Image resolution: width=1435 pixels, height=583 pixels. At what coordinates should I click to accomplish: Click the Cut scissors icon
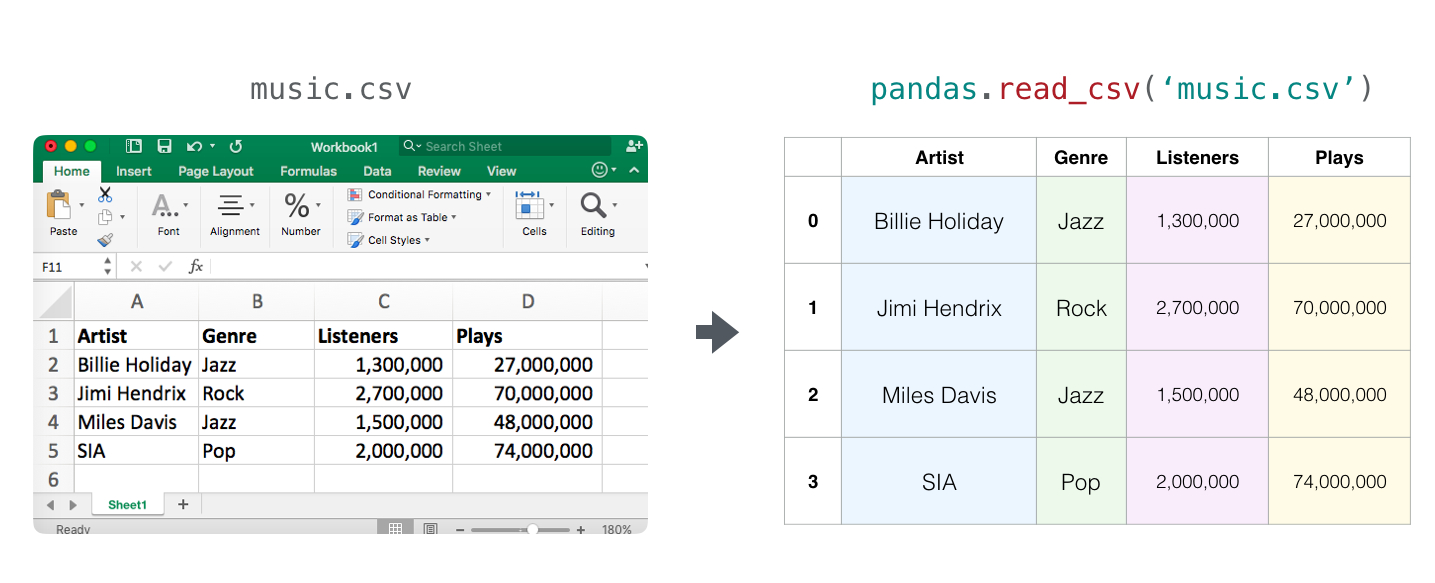click(104, 196)
